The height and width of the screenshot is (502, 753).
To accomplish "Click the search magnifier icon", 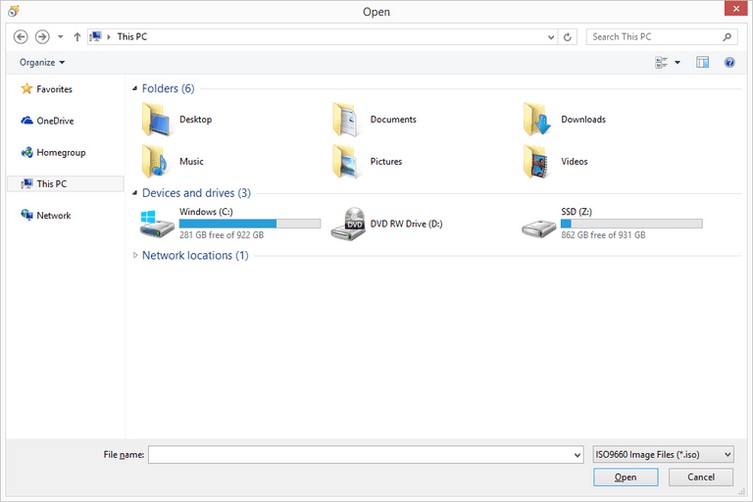I will pos(727,37).
